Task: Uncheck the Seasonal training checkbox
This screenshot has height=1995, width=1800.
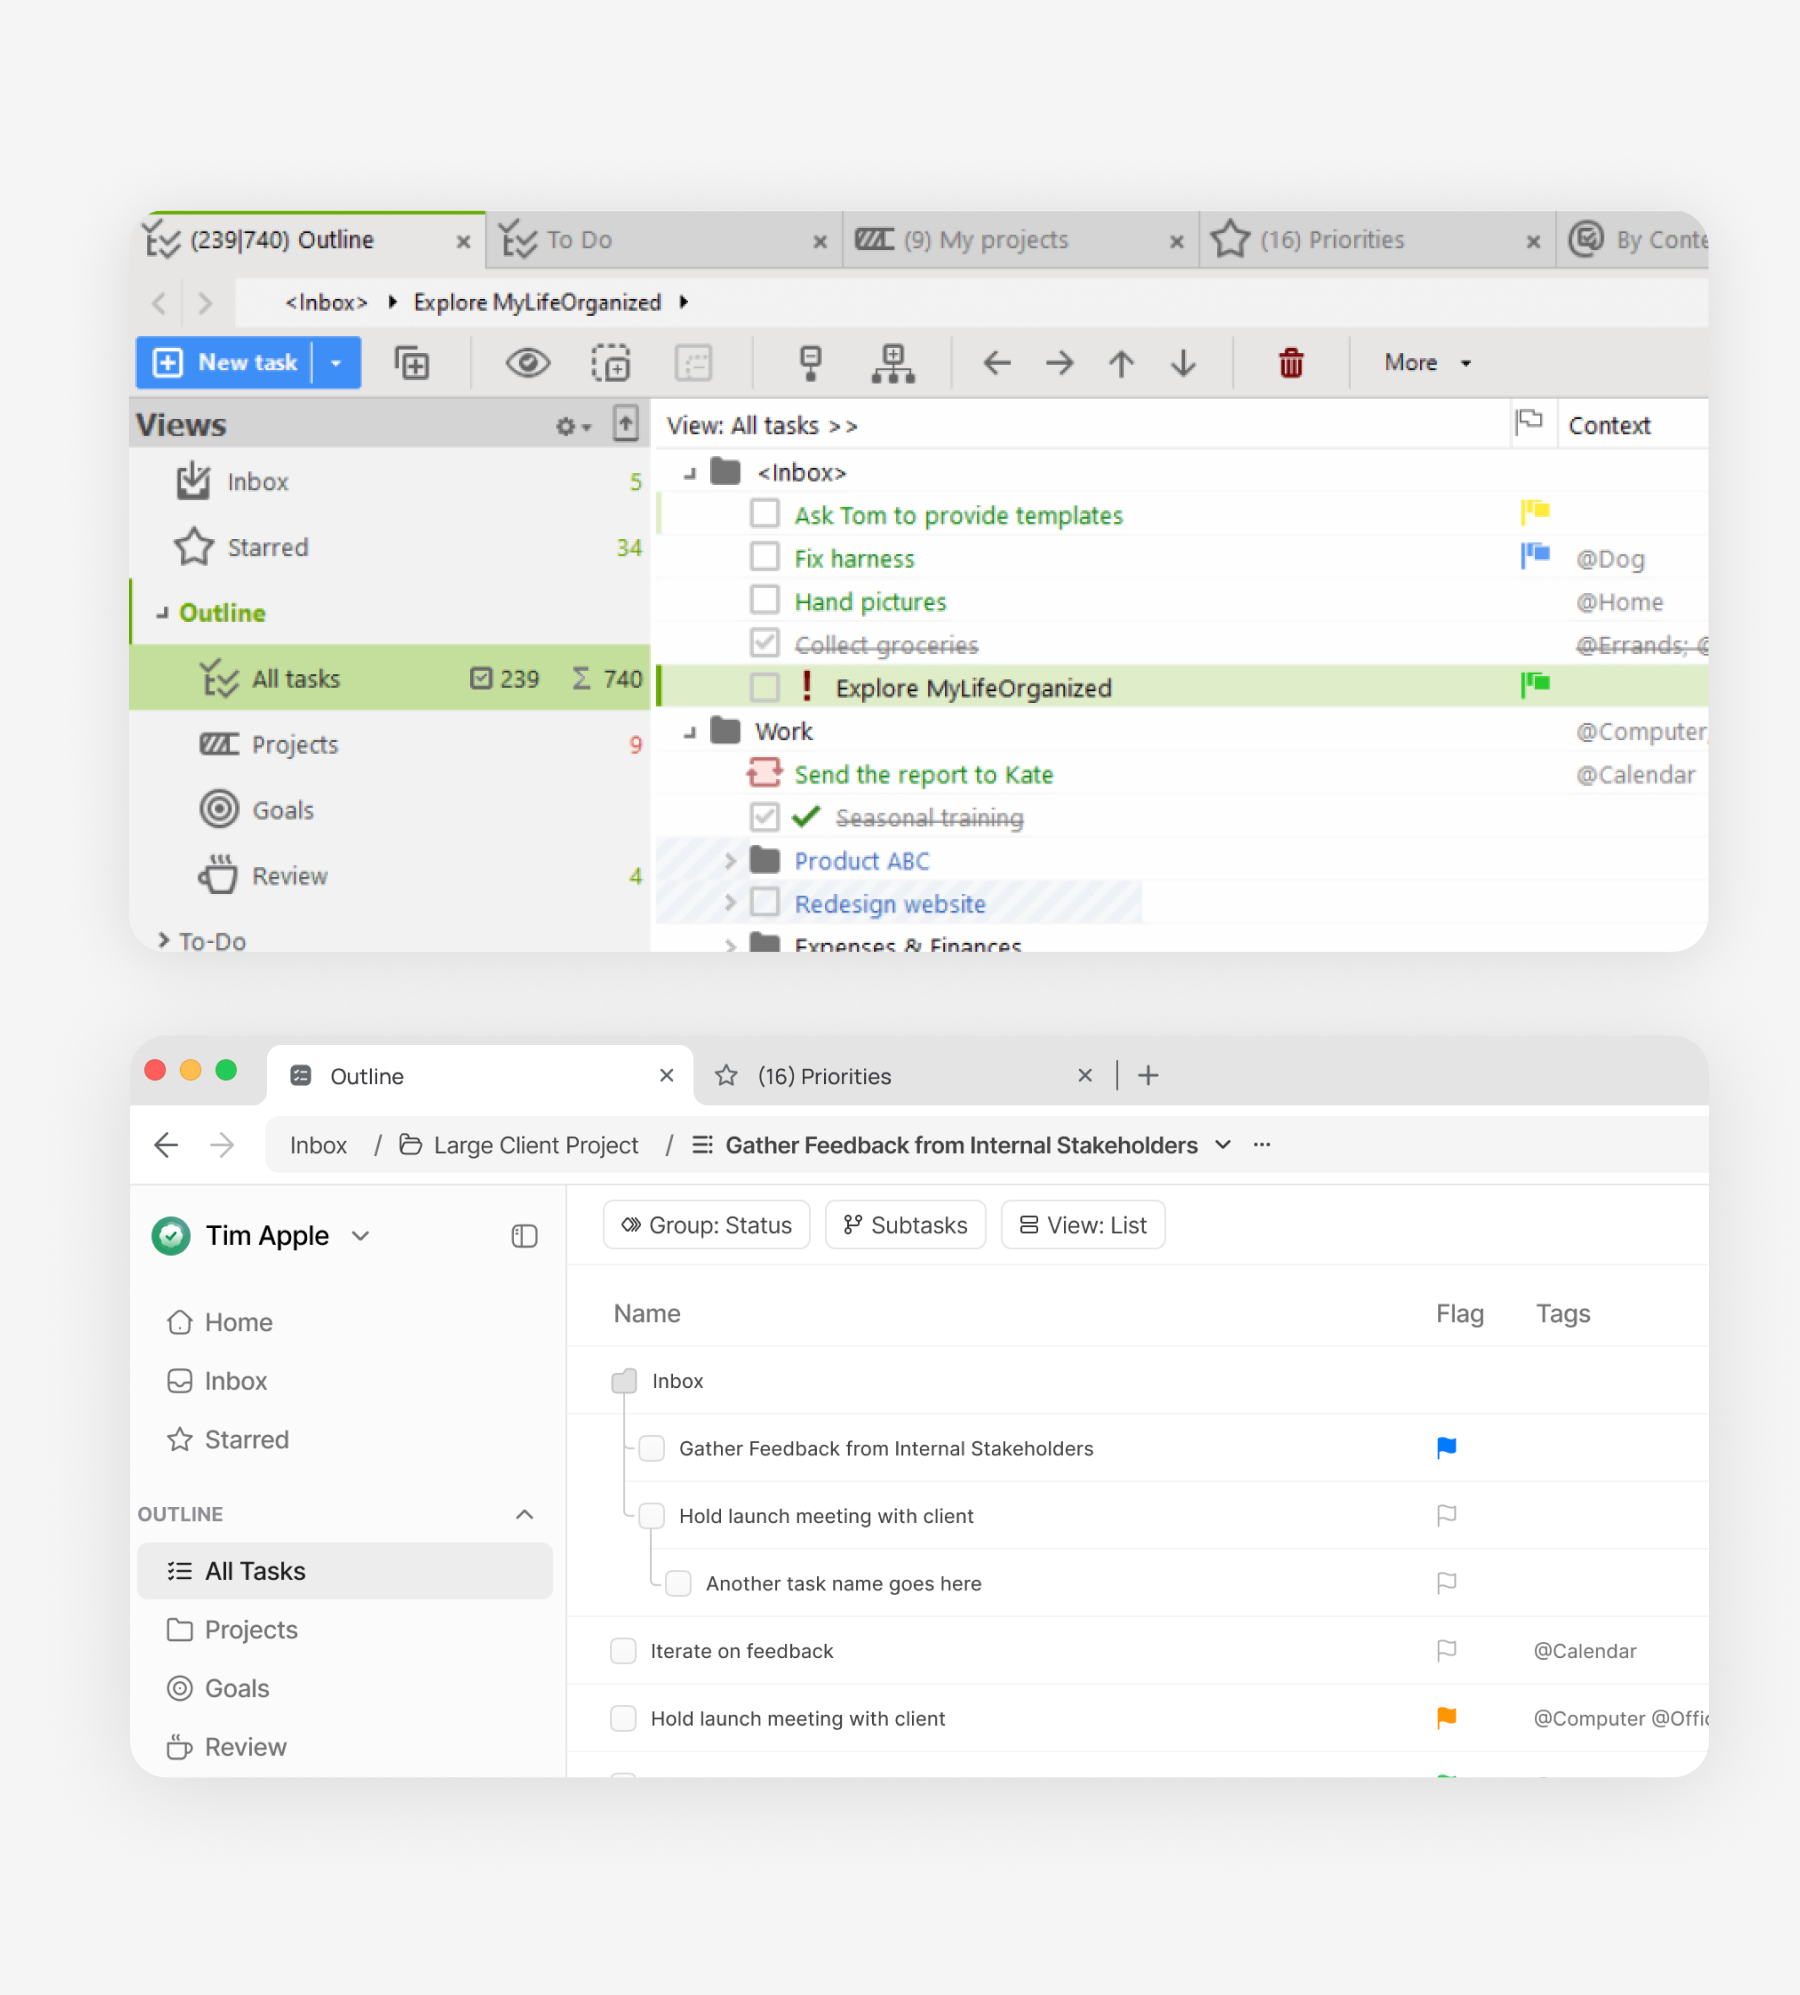Action: tap(765, 817)
